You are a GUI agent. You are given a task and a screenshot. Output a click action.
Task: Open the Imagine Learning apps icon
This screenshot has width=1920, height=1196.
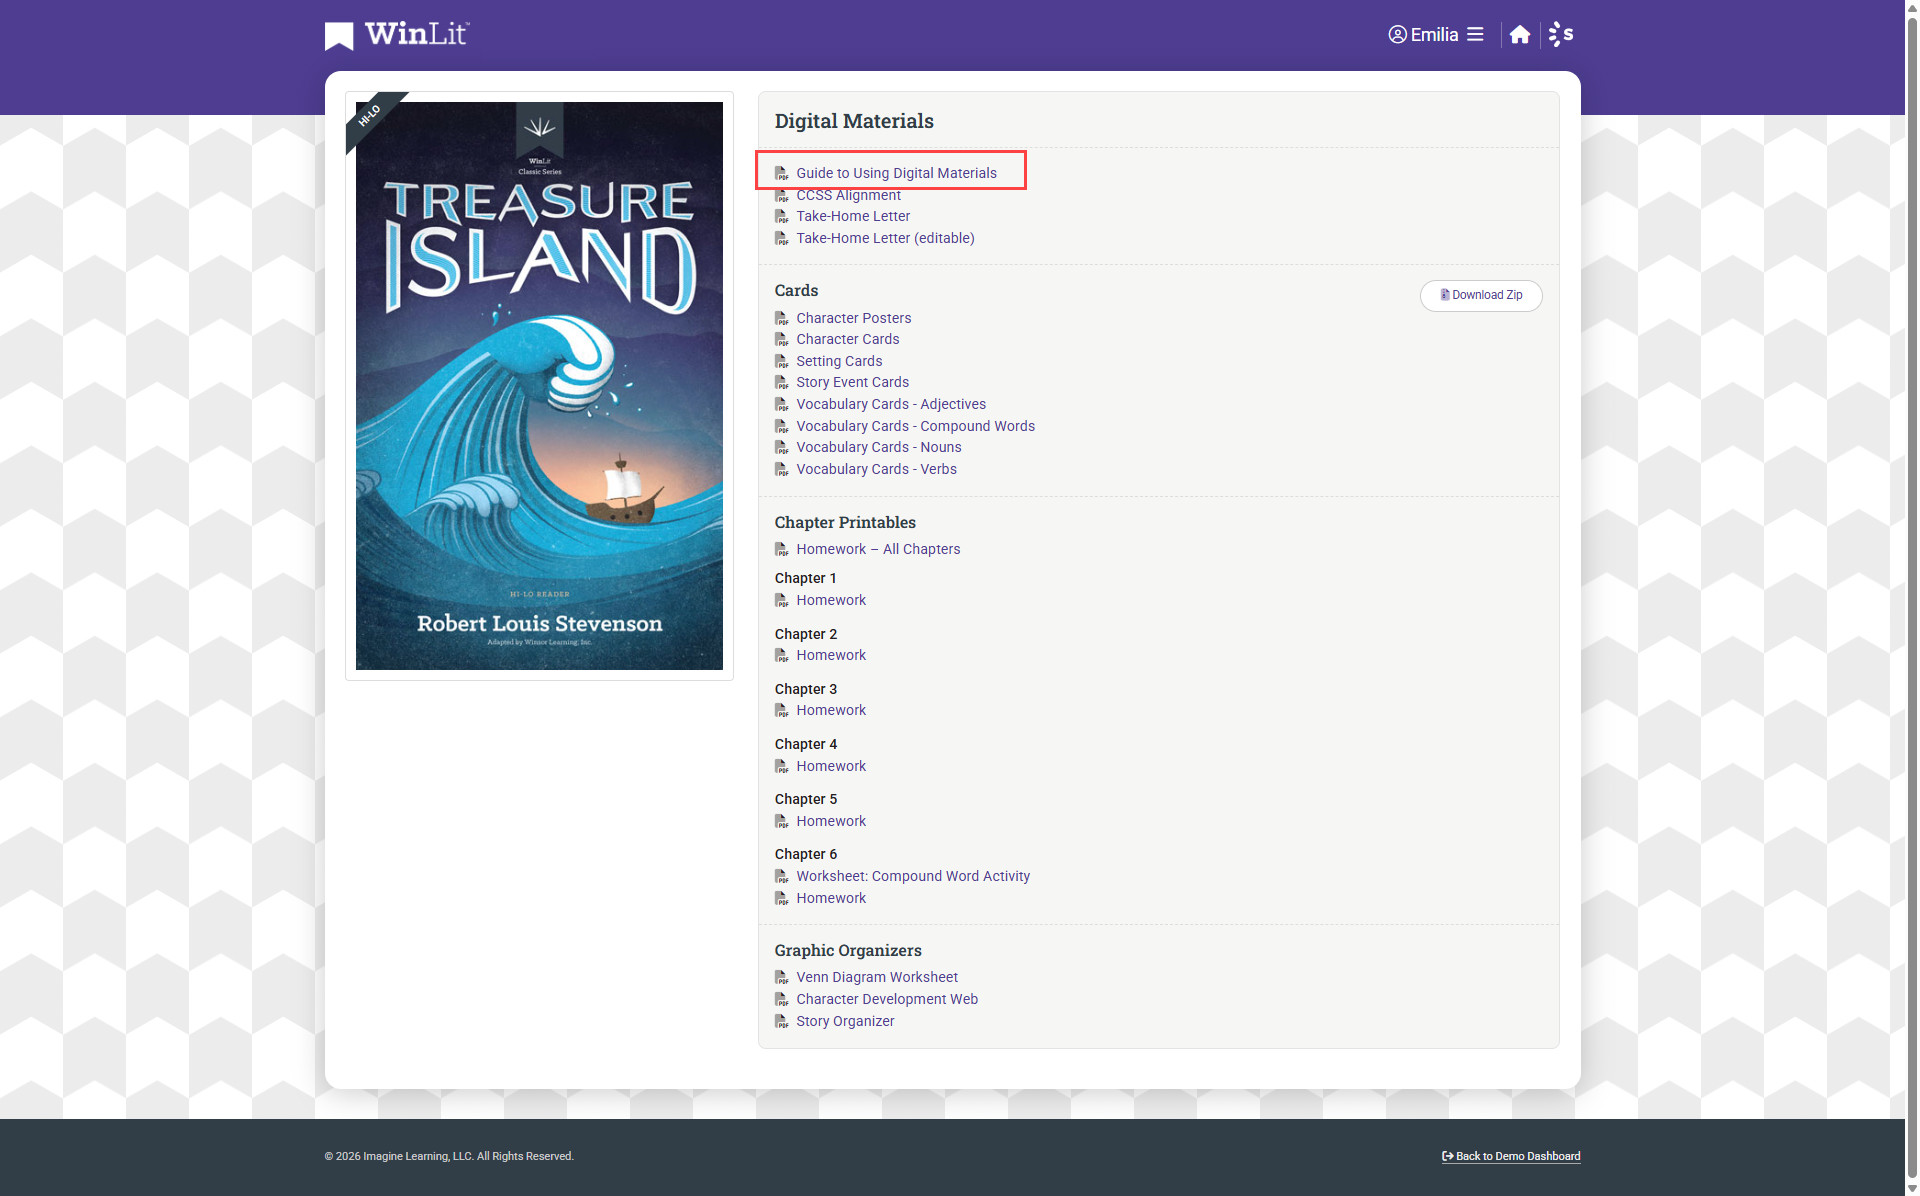pos(1560,35)
